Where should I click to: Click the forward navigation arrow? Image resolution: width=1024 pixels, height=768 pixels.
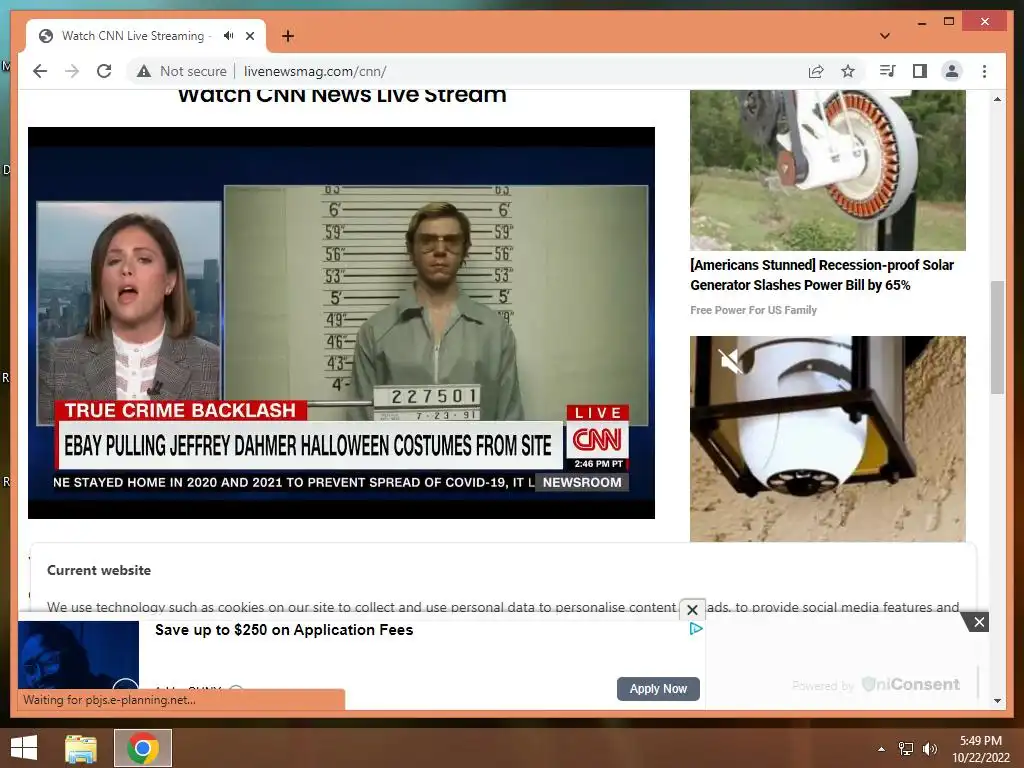(x=72, y=71)
